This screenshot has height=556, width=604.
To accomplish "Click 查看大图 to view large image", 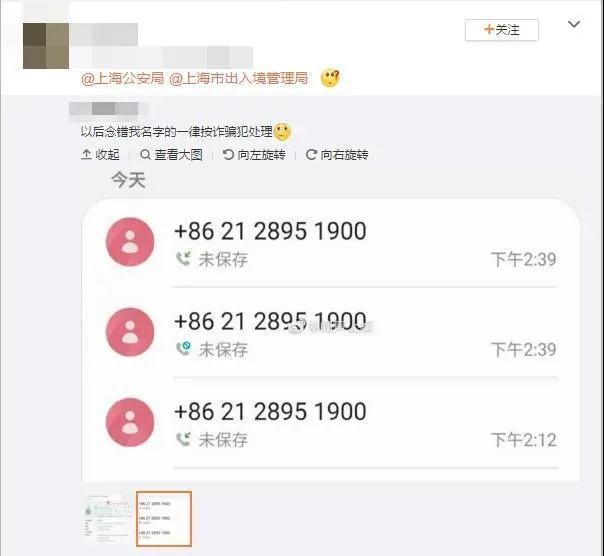I will click(171, 155).
